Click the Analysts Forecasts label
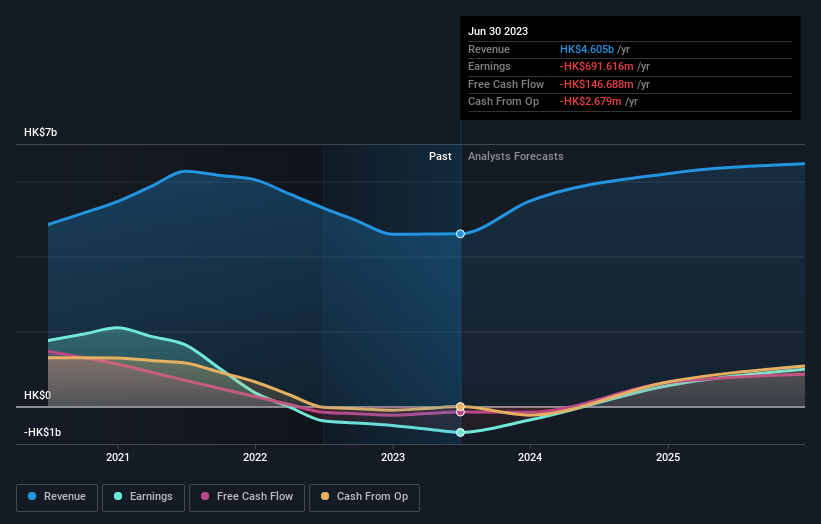This screenshot has width=821, height=524. coord(516,157)
